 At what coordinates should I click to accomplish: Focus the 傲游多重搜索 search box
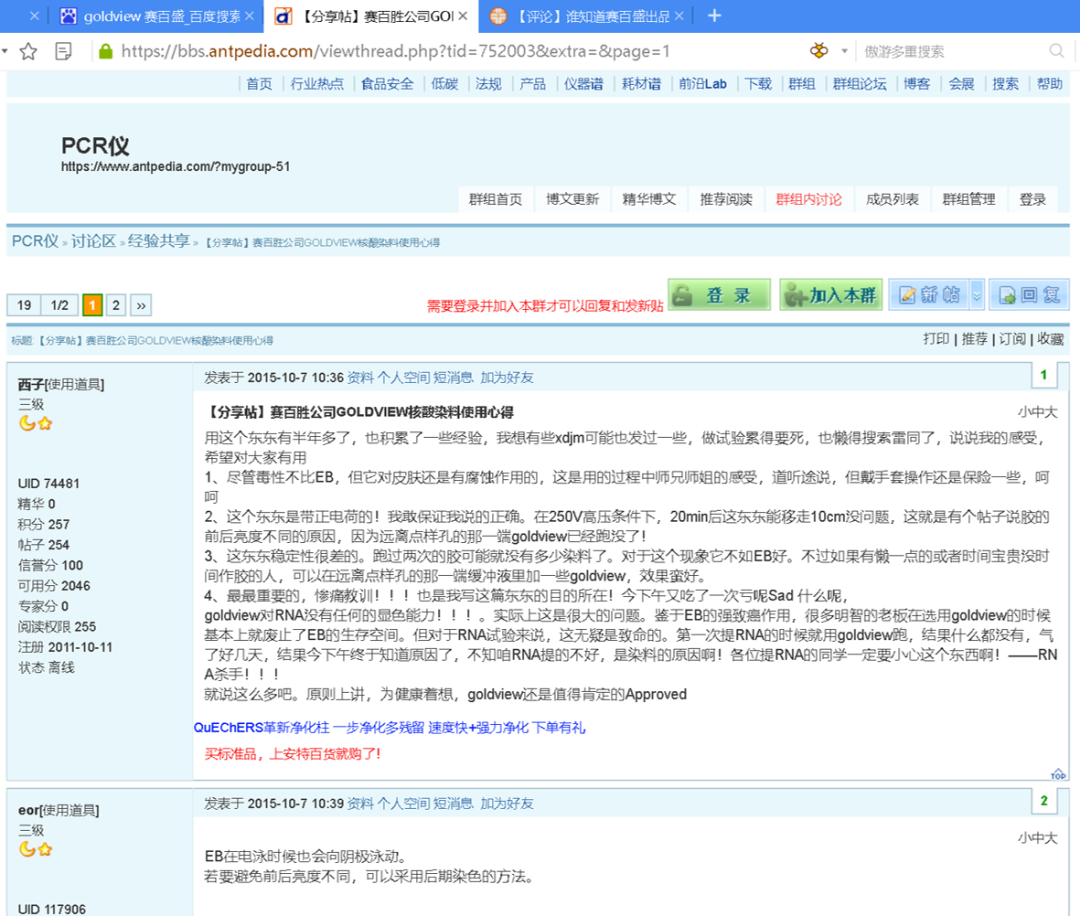954,51
